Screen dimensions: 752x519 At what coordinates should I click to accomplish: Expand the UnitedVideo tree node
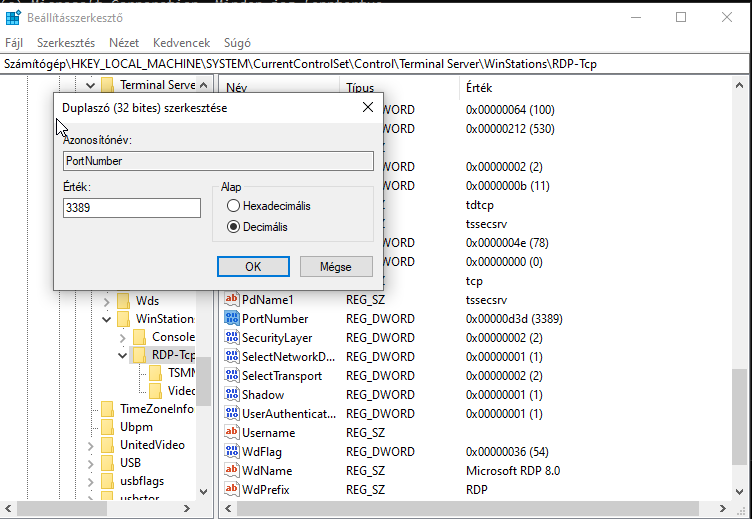(91, 445)
